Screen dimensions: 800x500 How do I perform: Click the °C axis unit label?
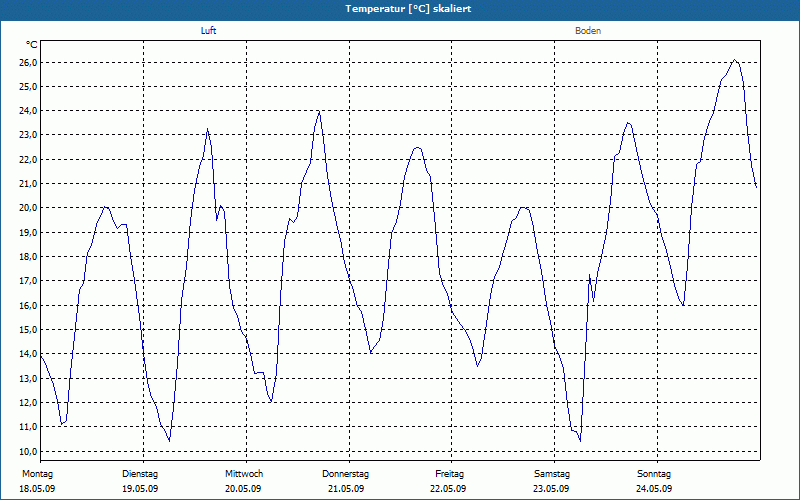pyautogui.click(x=31, y=45)
